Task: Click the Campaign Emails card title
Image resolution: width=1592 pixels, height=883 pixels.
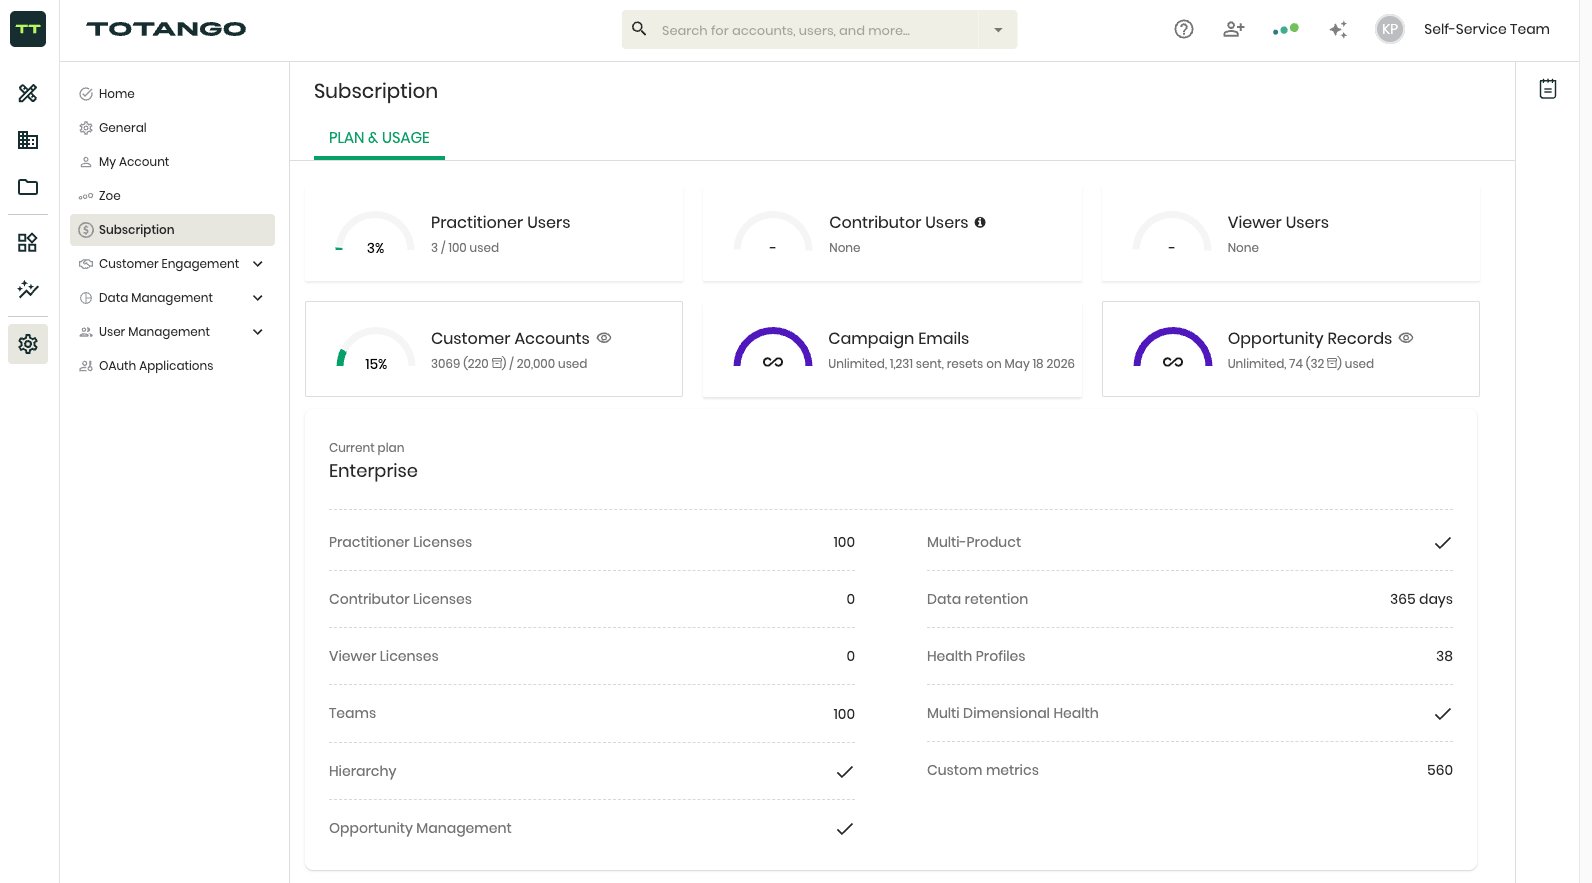Action: click(898, 338)
